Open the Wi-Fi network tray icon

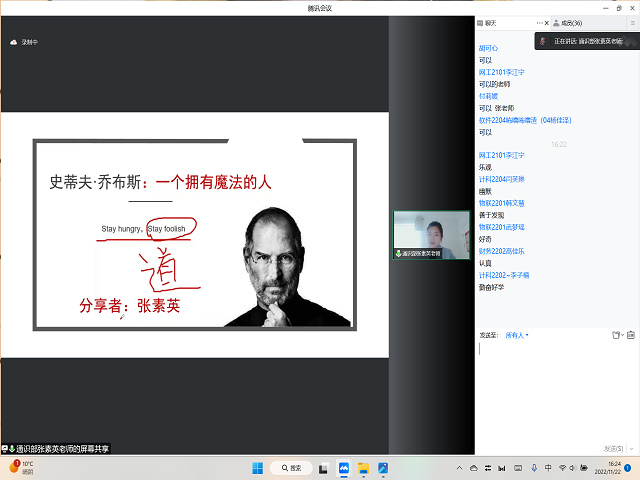click(562, 468)
